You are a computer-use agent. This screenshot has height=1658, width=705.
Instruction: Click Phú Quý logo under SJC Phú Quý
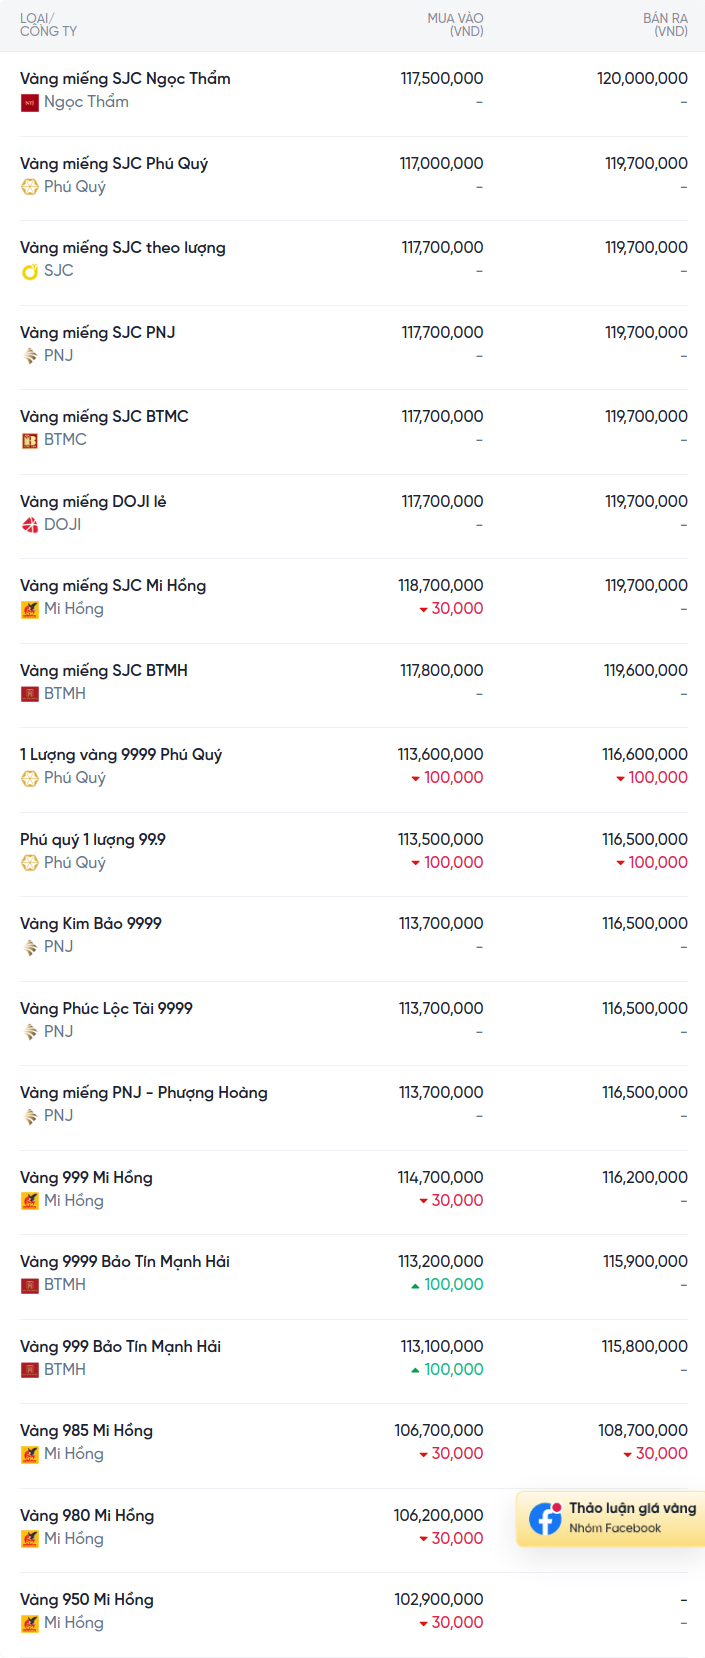click(30, 187)
